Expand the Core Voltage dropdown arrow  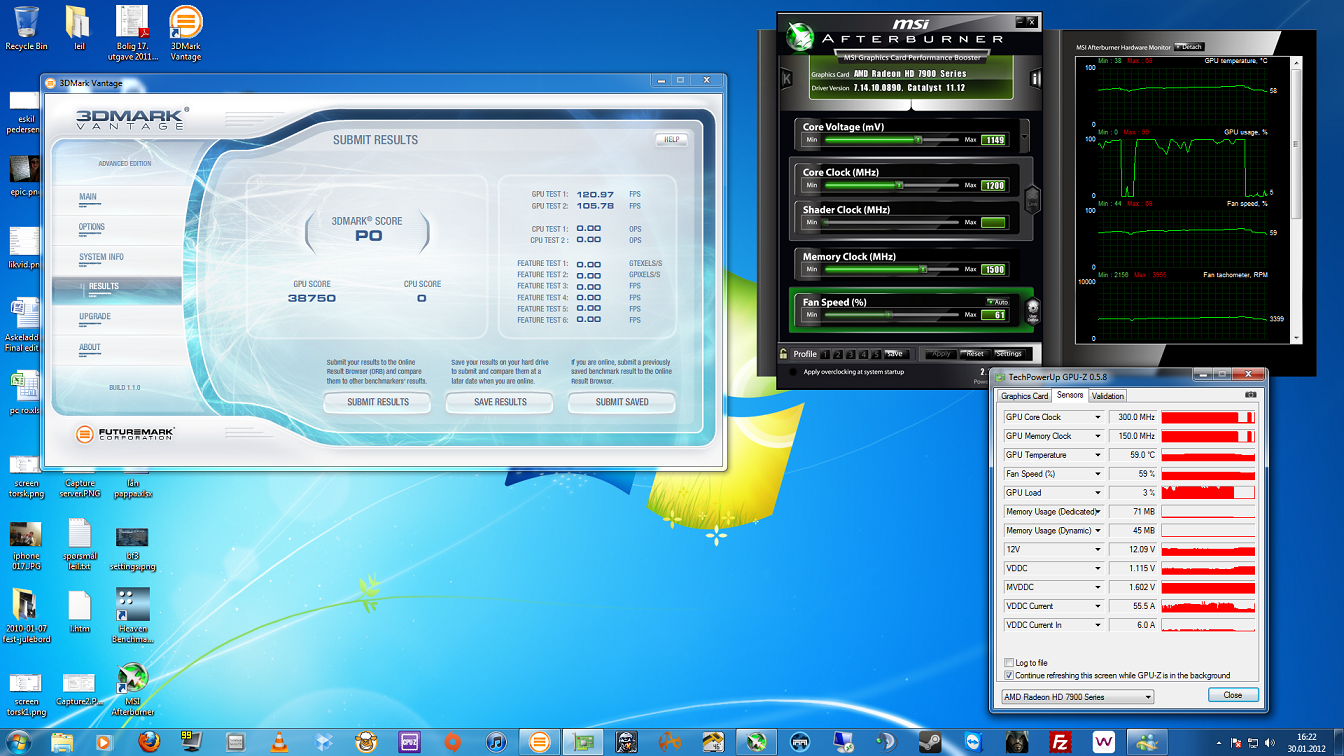click(x=1024, y=135)
